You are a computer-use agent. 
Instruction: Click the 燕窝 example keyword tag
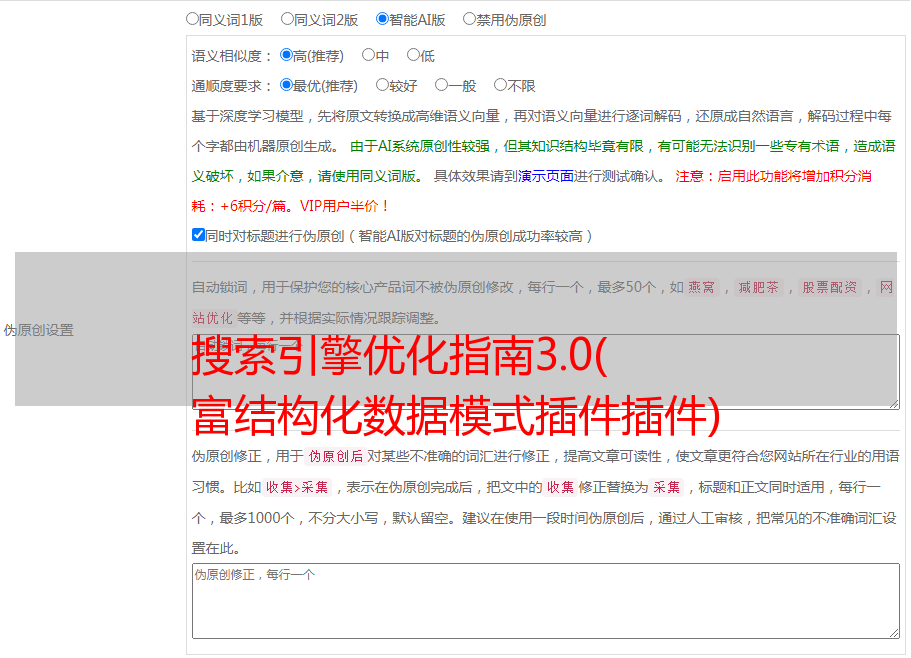point(701,287)
